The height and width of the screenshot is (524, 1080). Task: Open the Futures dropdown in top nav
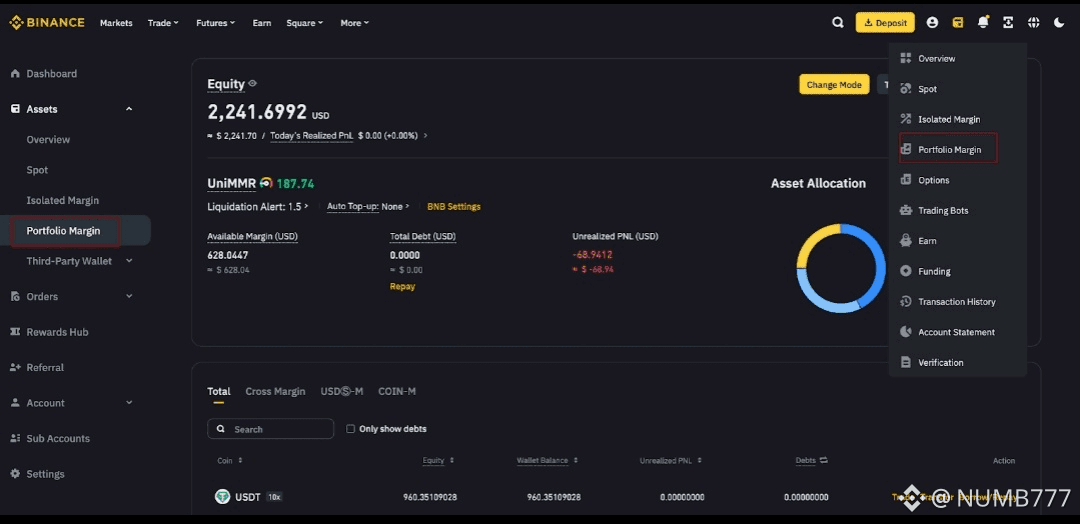pos(215,23)
